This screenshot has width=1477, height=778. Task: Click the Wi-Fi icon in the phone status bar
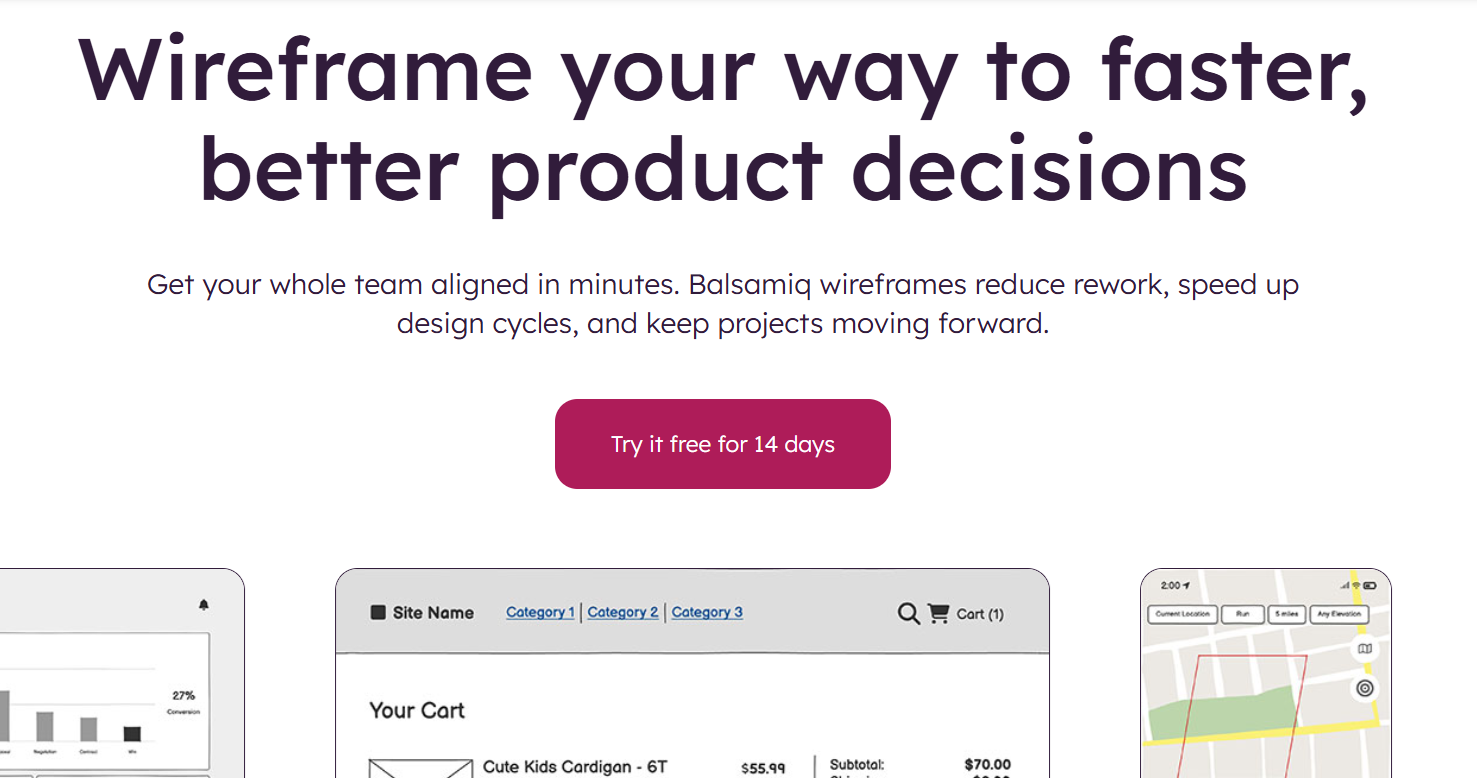(x=1356, y=586)
